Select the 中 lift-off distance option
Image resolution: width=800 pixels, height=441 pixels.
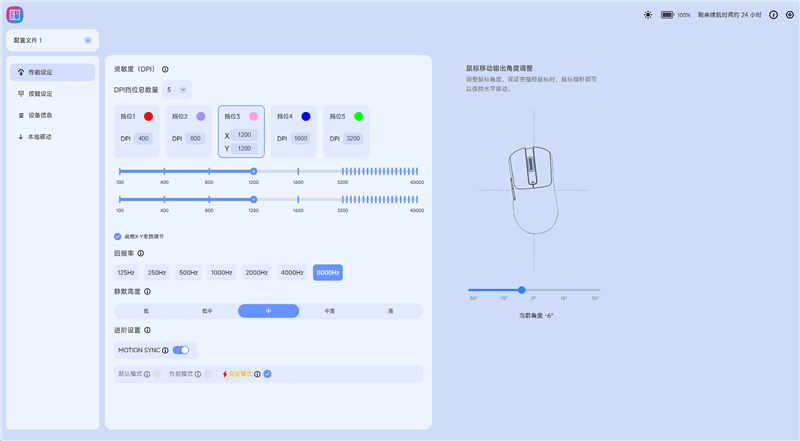point(268,311)
